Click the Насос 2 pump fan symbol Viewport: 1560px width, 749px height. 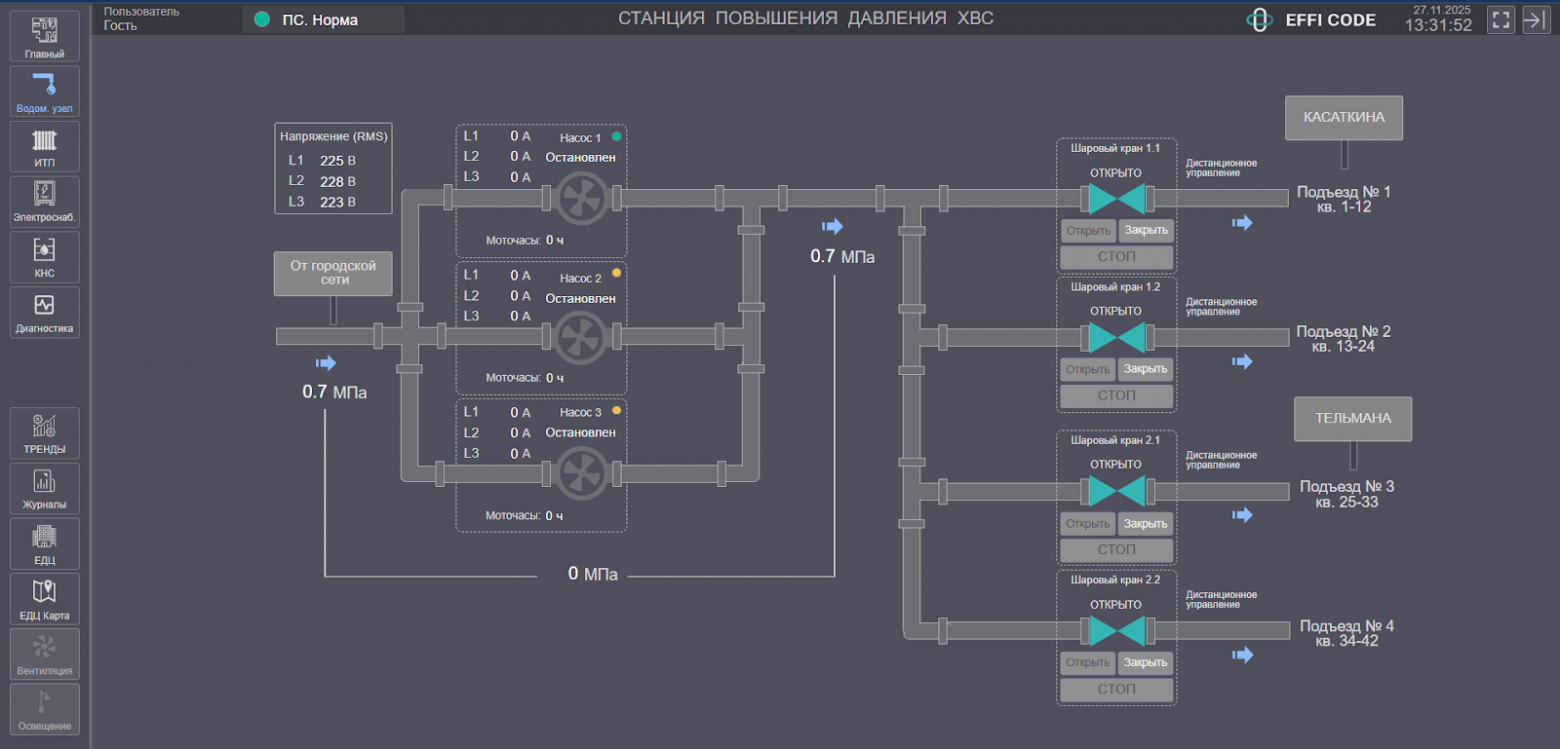[x=581, y=337]
